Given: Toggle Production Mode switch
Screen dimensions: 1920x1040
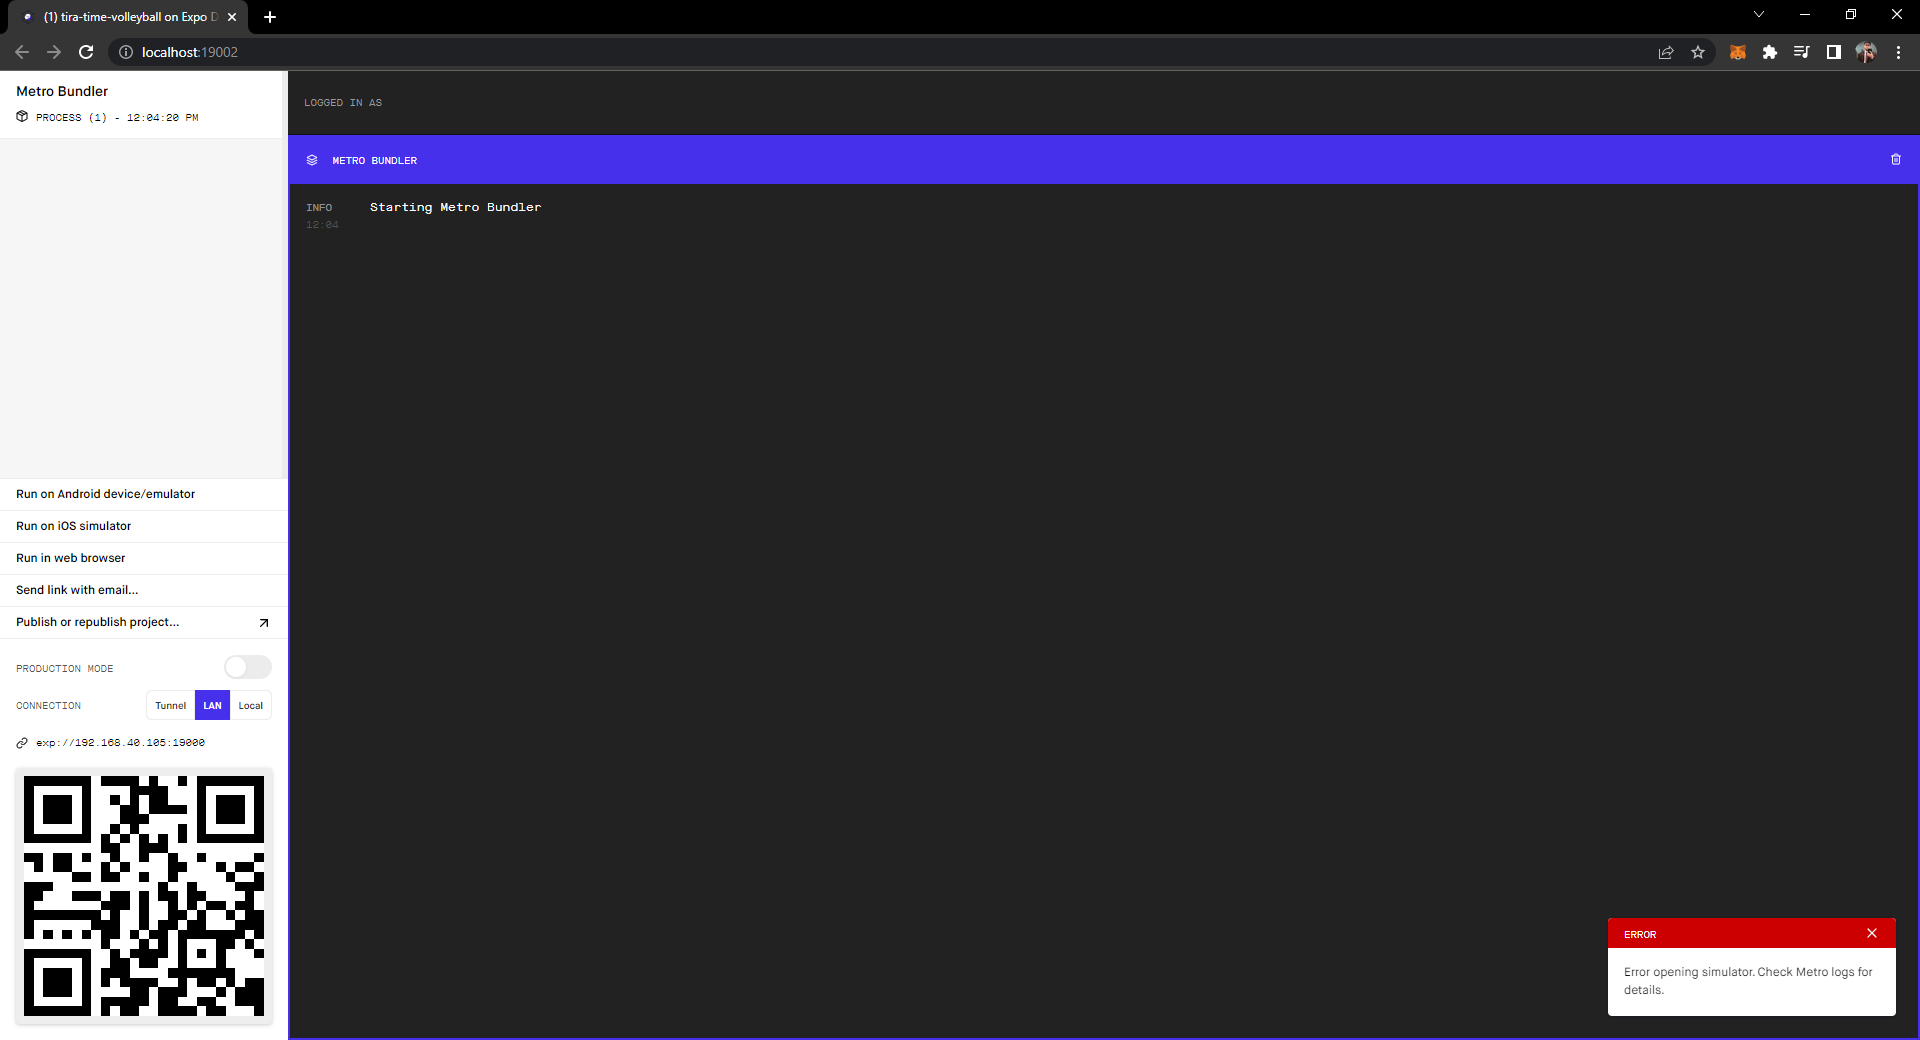Looking at the screenshot, I should [x=248, y=667].
